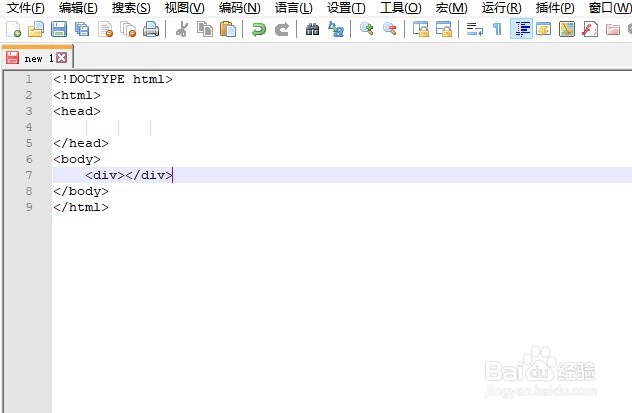Open the user defined language icon
This screenshot has height=413, width=632.
point(544,29)
